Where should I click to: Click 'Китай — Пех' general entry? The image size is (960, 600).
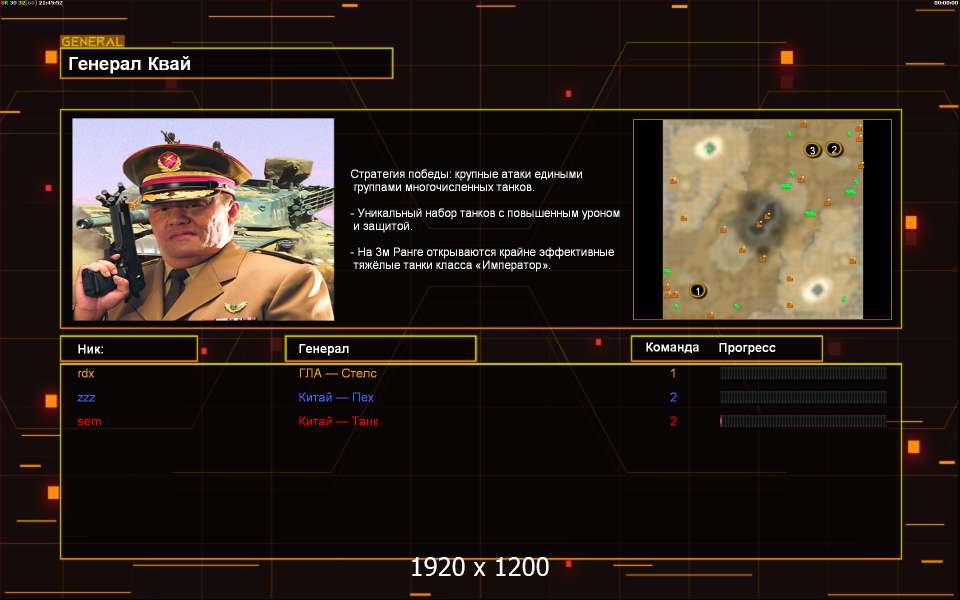point(336,397)
